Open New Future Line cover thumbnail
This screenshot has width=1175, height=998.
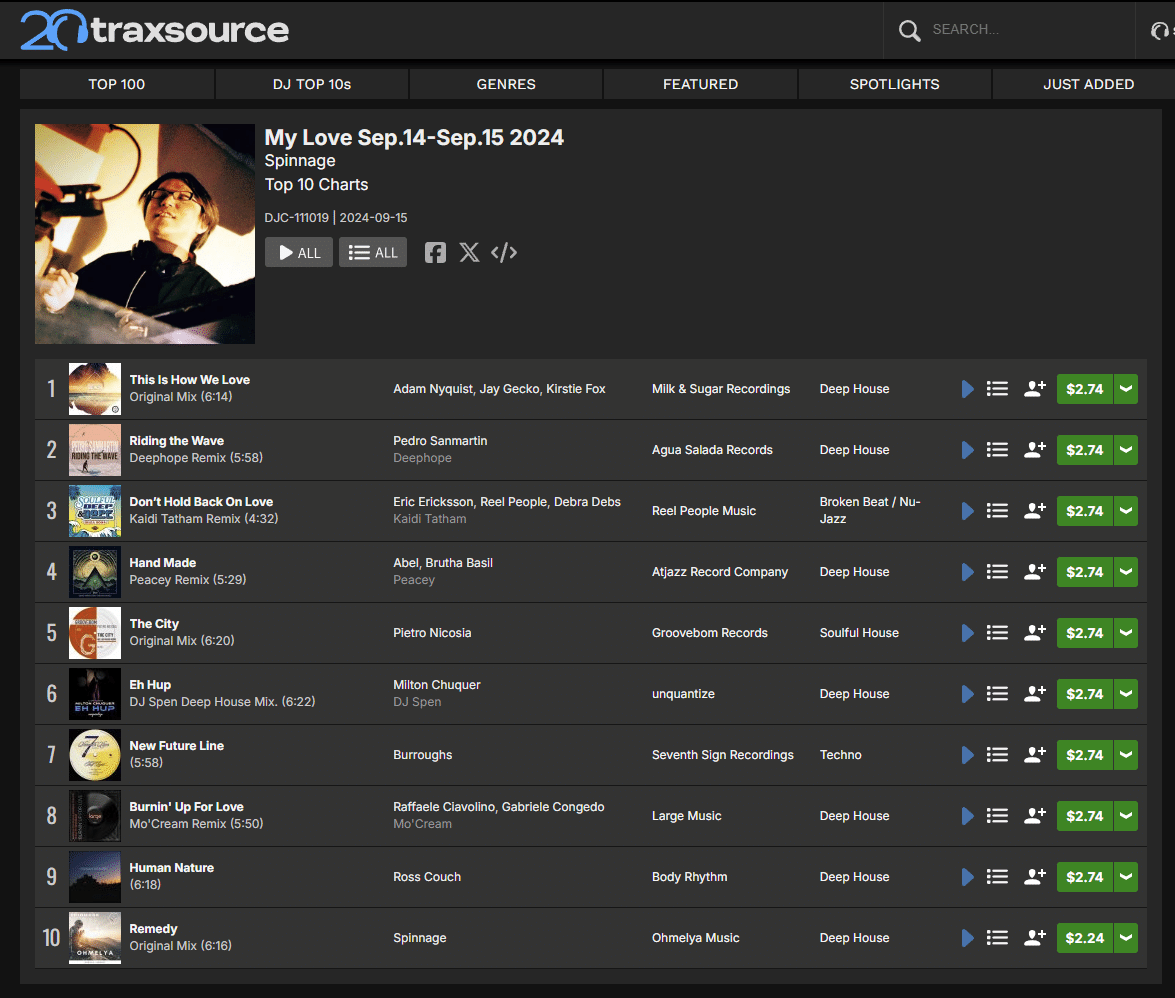94,754
